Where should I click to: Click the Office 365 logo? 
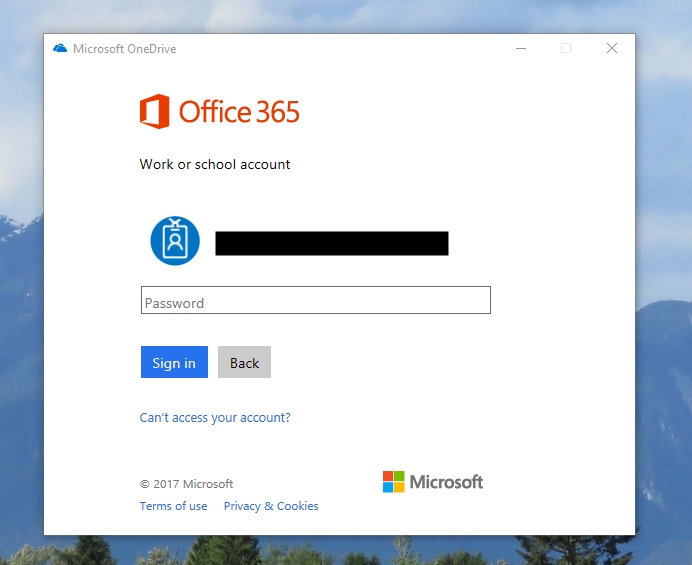(x=219, y=111)
